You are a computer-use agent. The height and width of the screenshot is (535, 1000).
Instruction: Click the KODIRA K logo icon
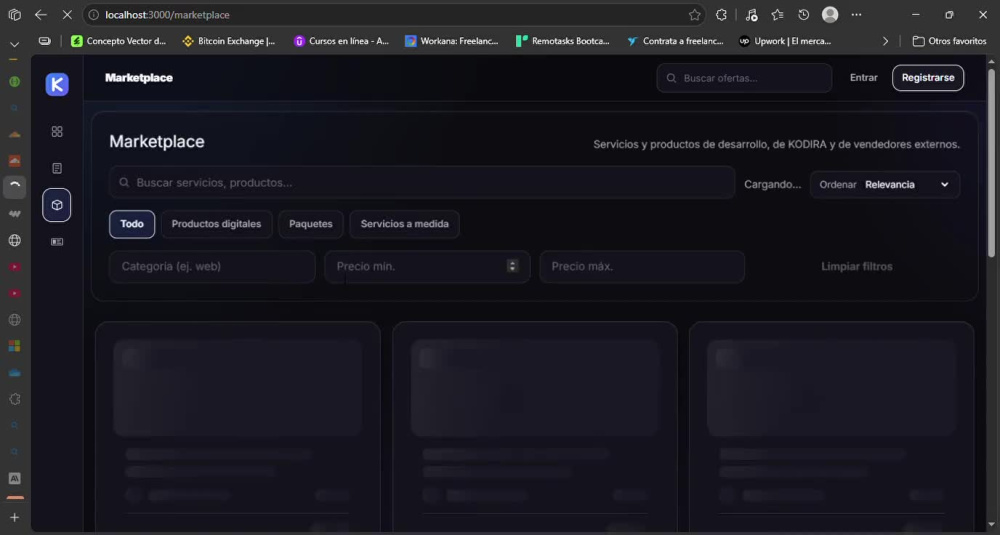point(57,84)
